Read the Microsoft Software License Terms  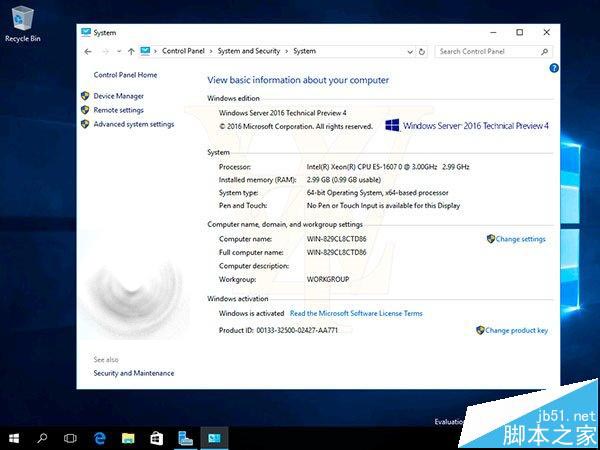(356, 313)
